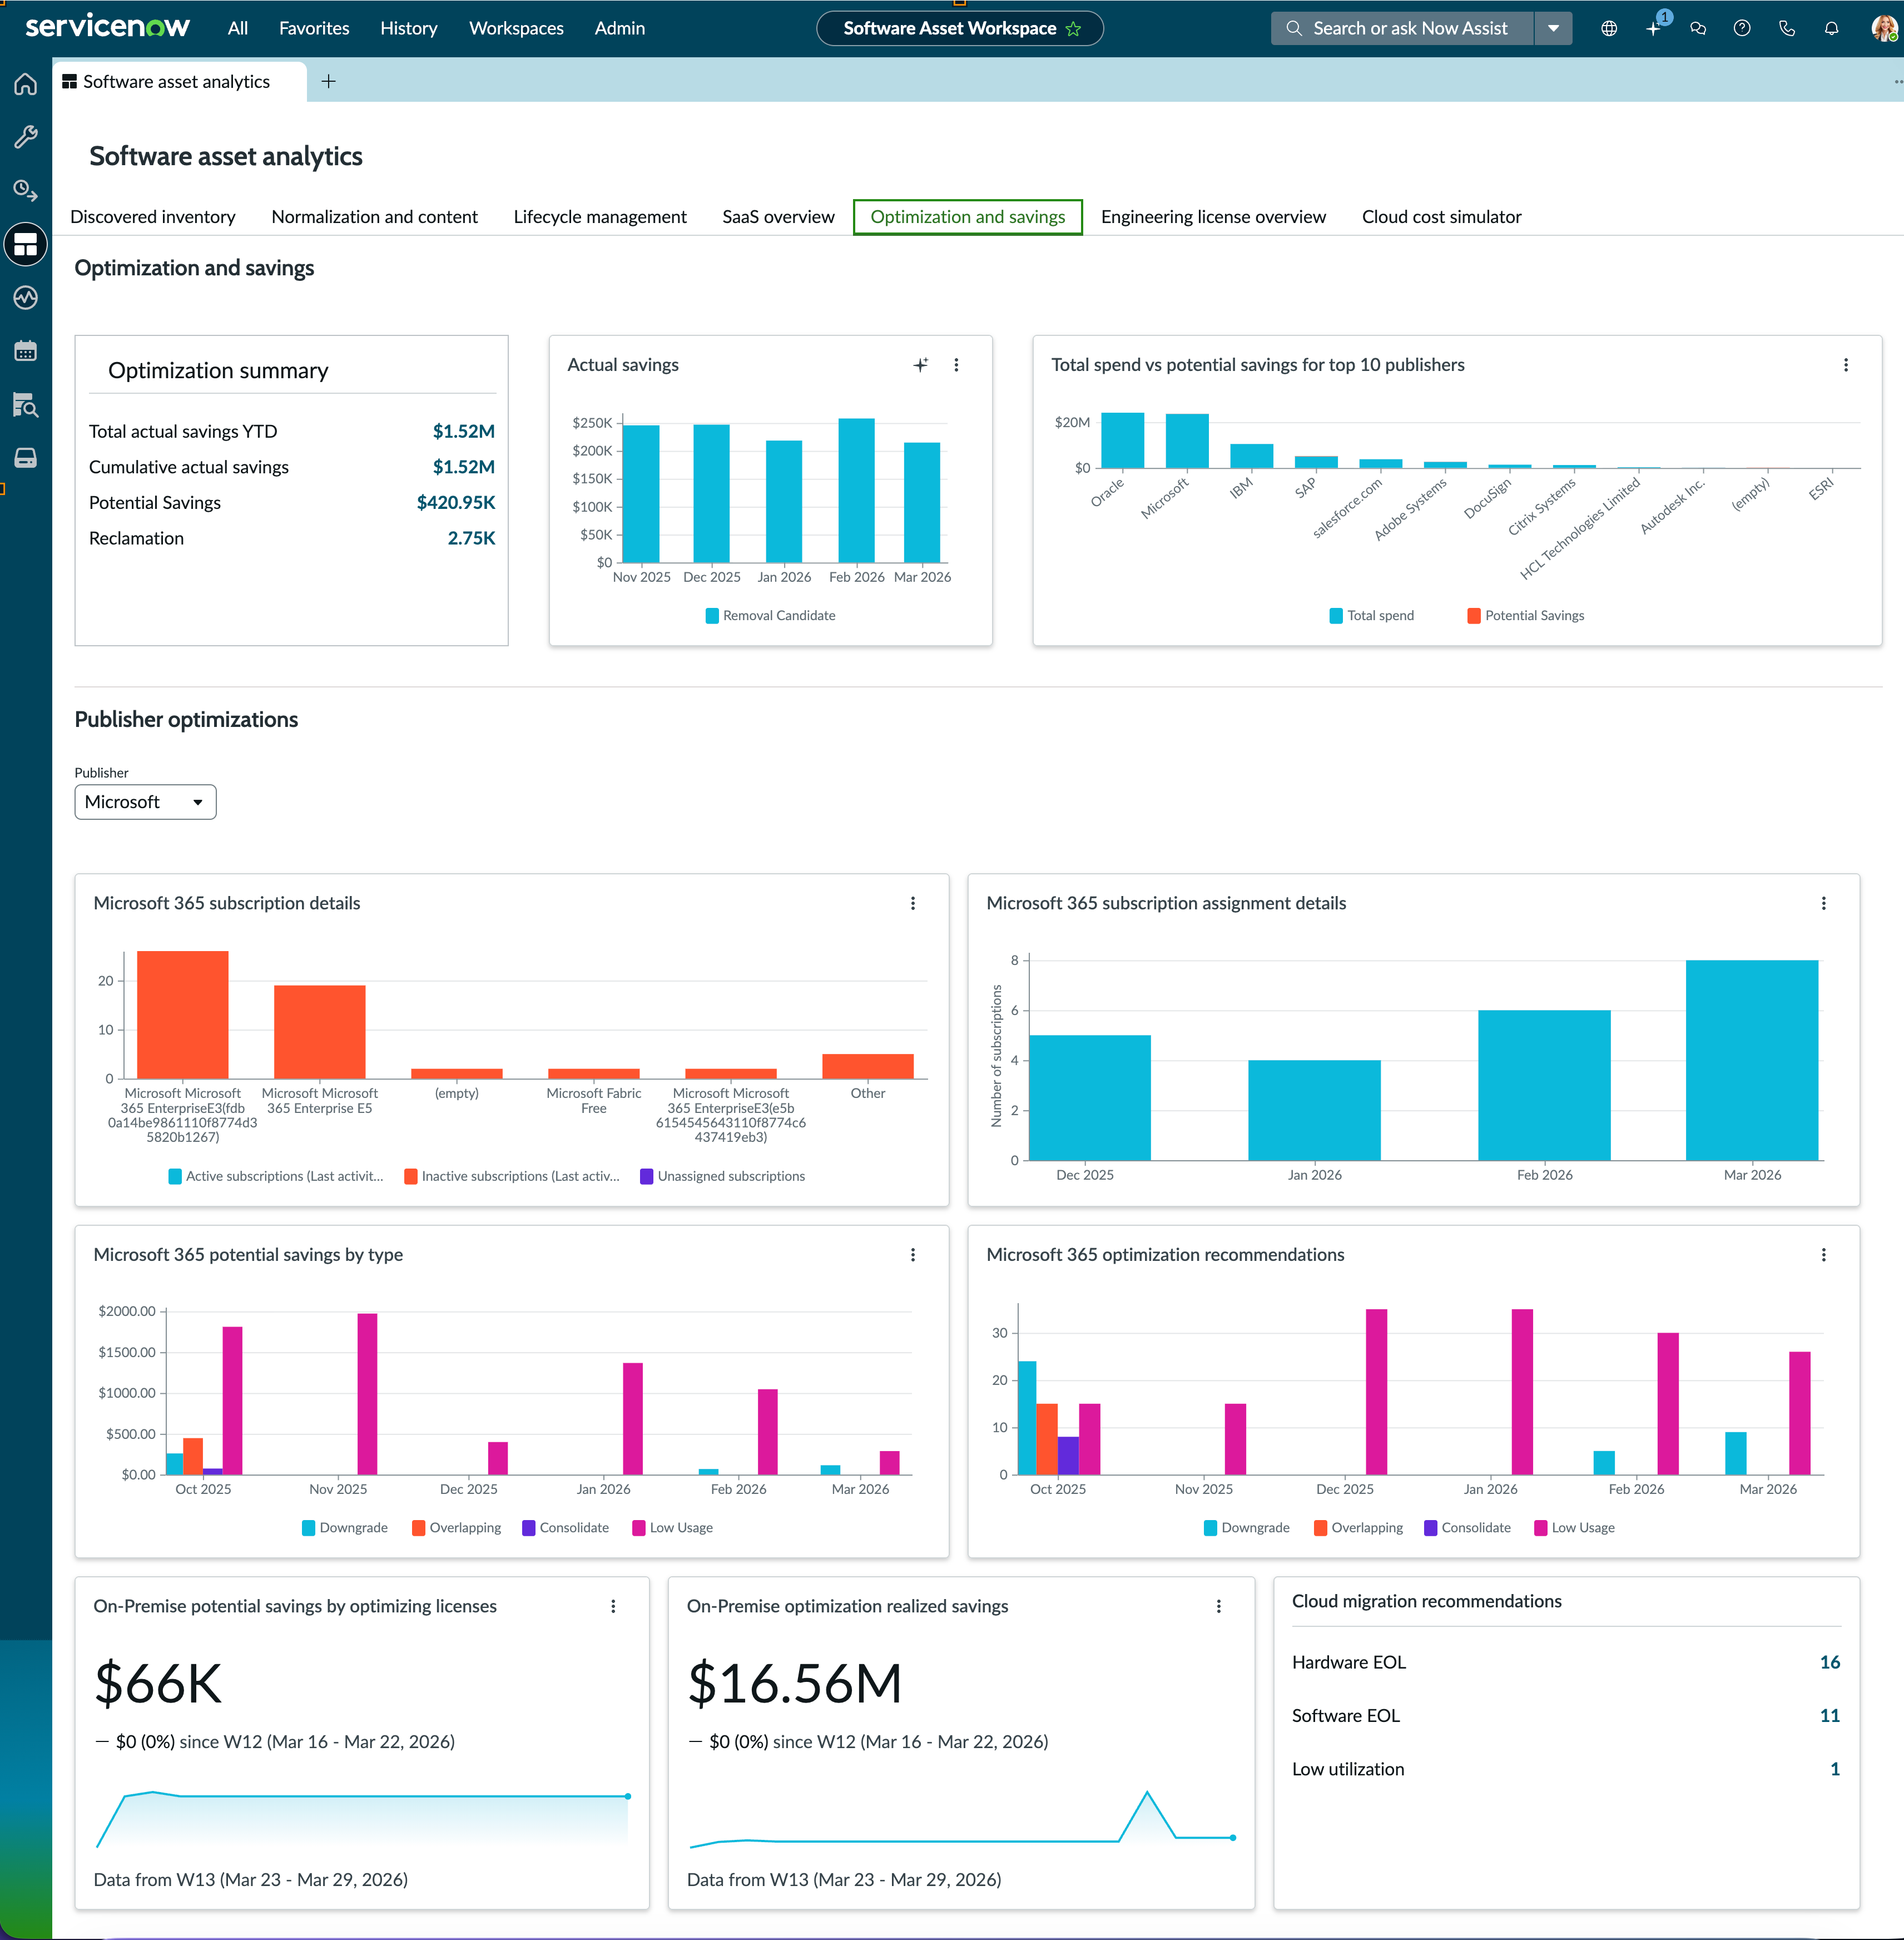Toggle Overlapping legend in optimization recommendations chart

[1358, 1527]
